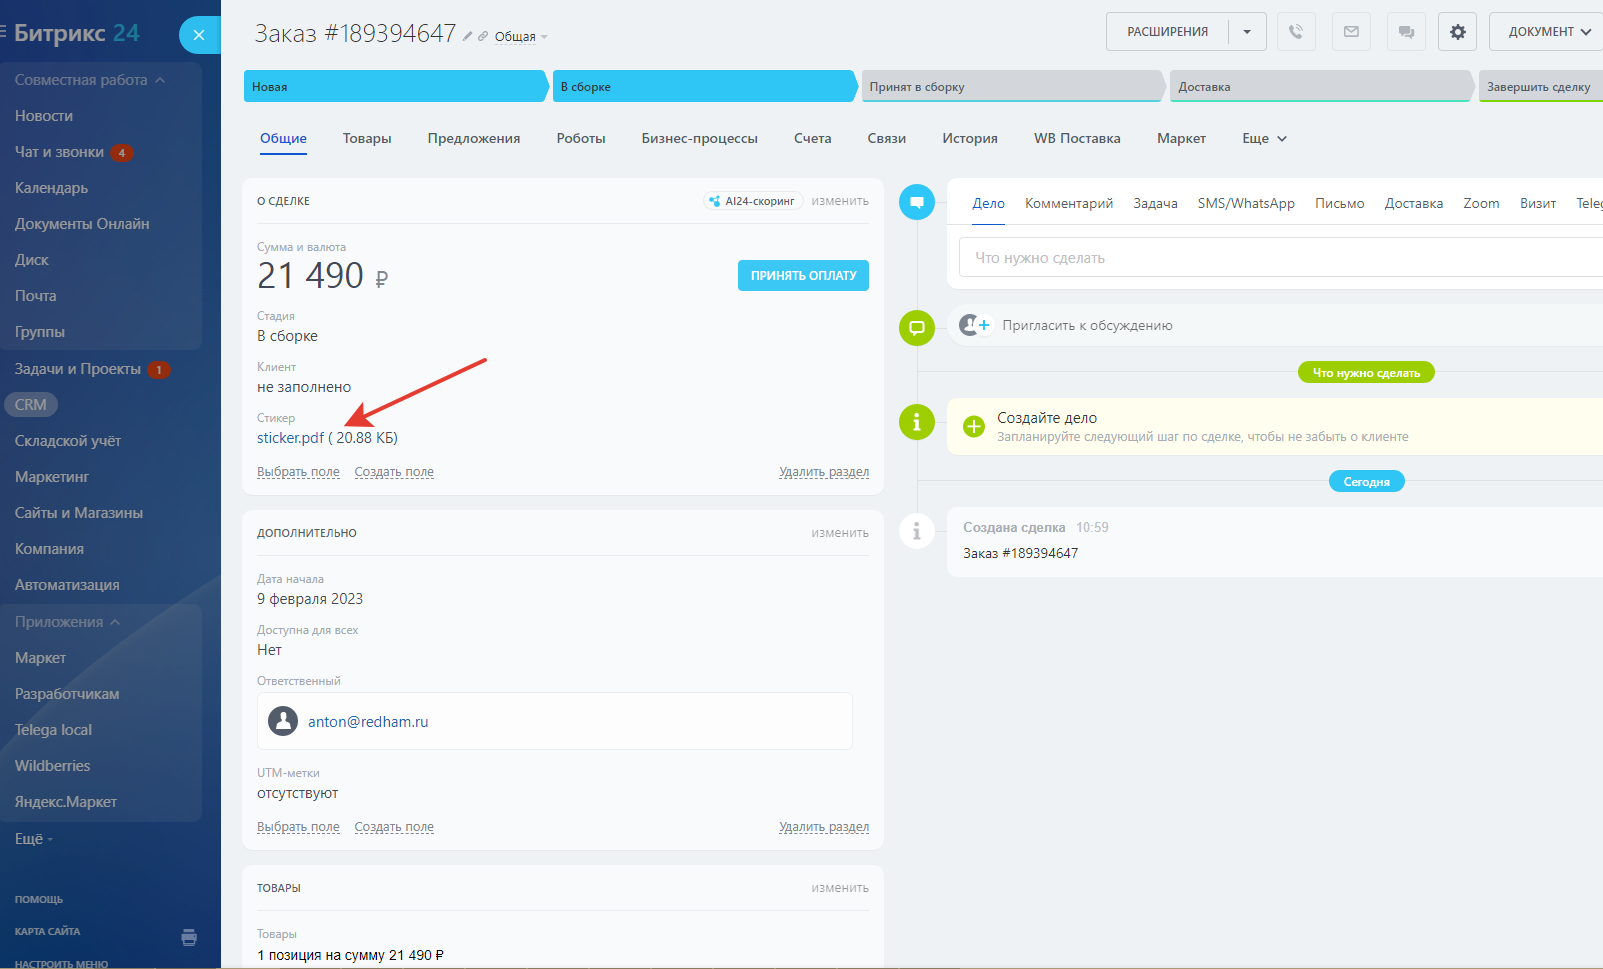The image size is (1603, 969).
Task: Click the phone call icon button
Action: (1296, 32)
